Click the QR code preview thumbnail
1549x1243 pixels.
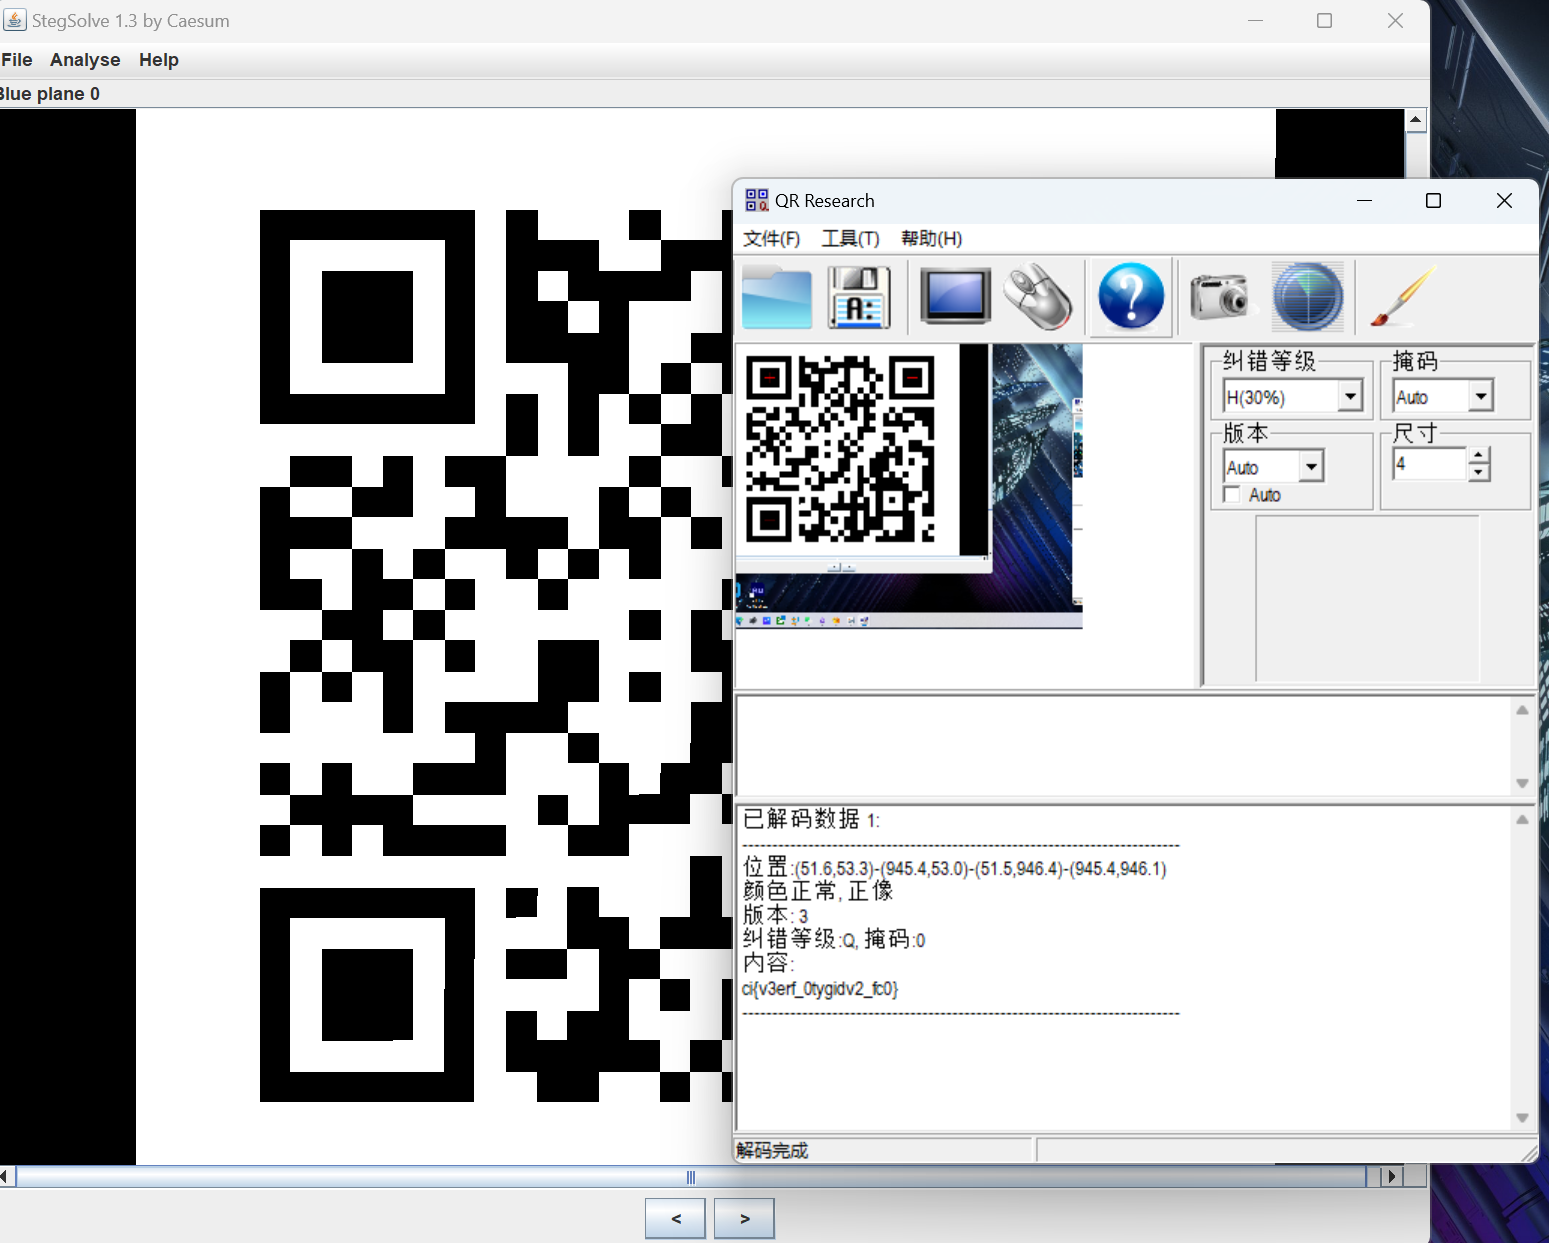tap(841, 448)
